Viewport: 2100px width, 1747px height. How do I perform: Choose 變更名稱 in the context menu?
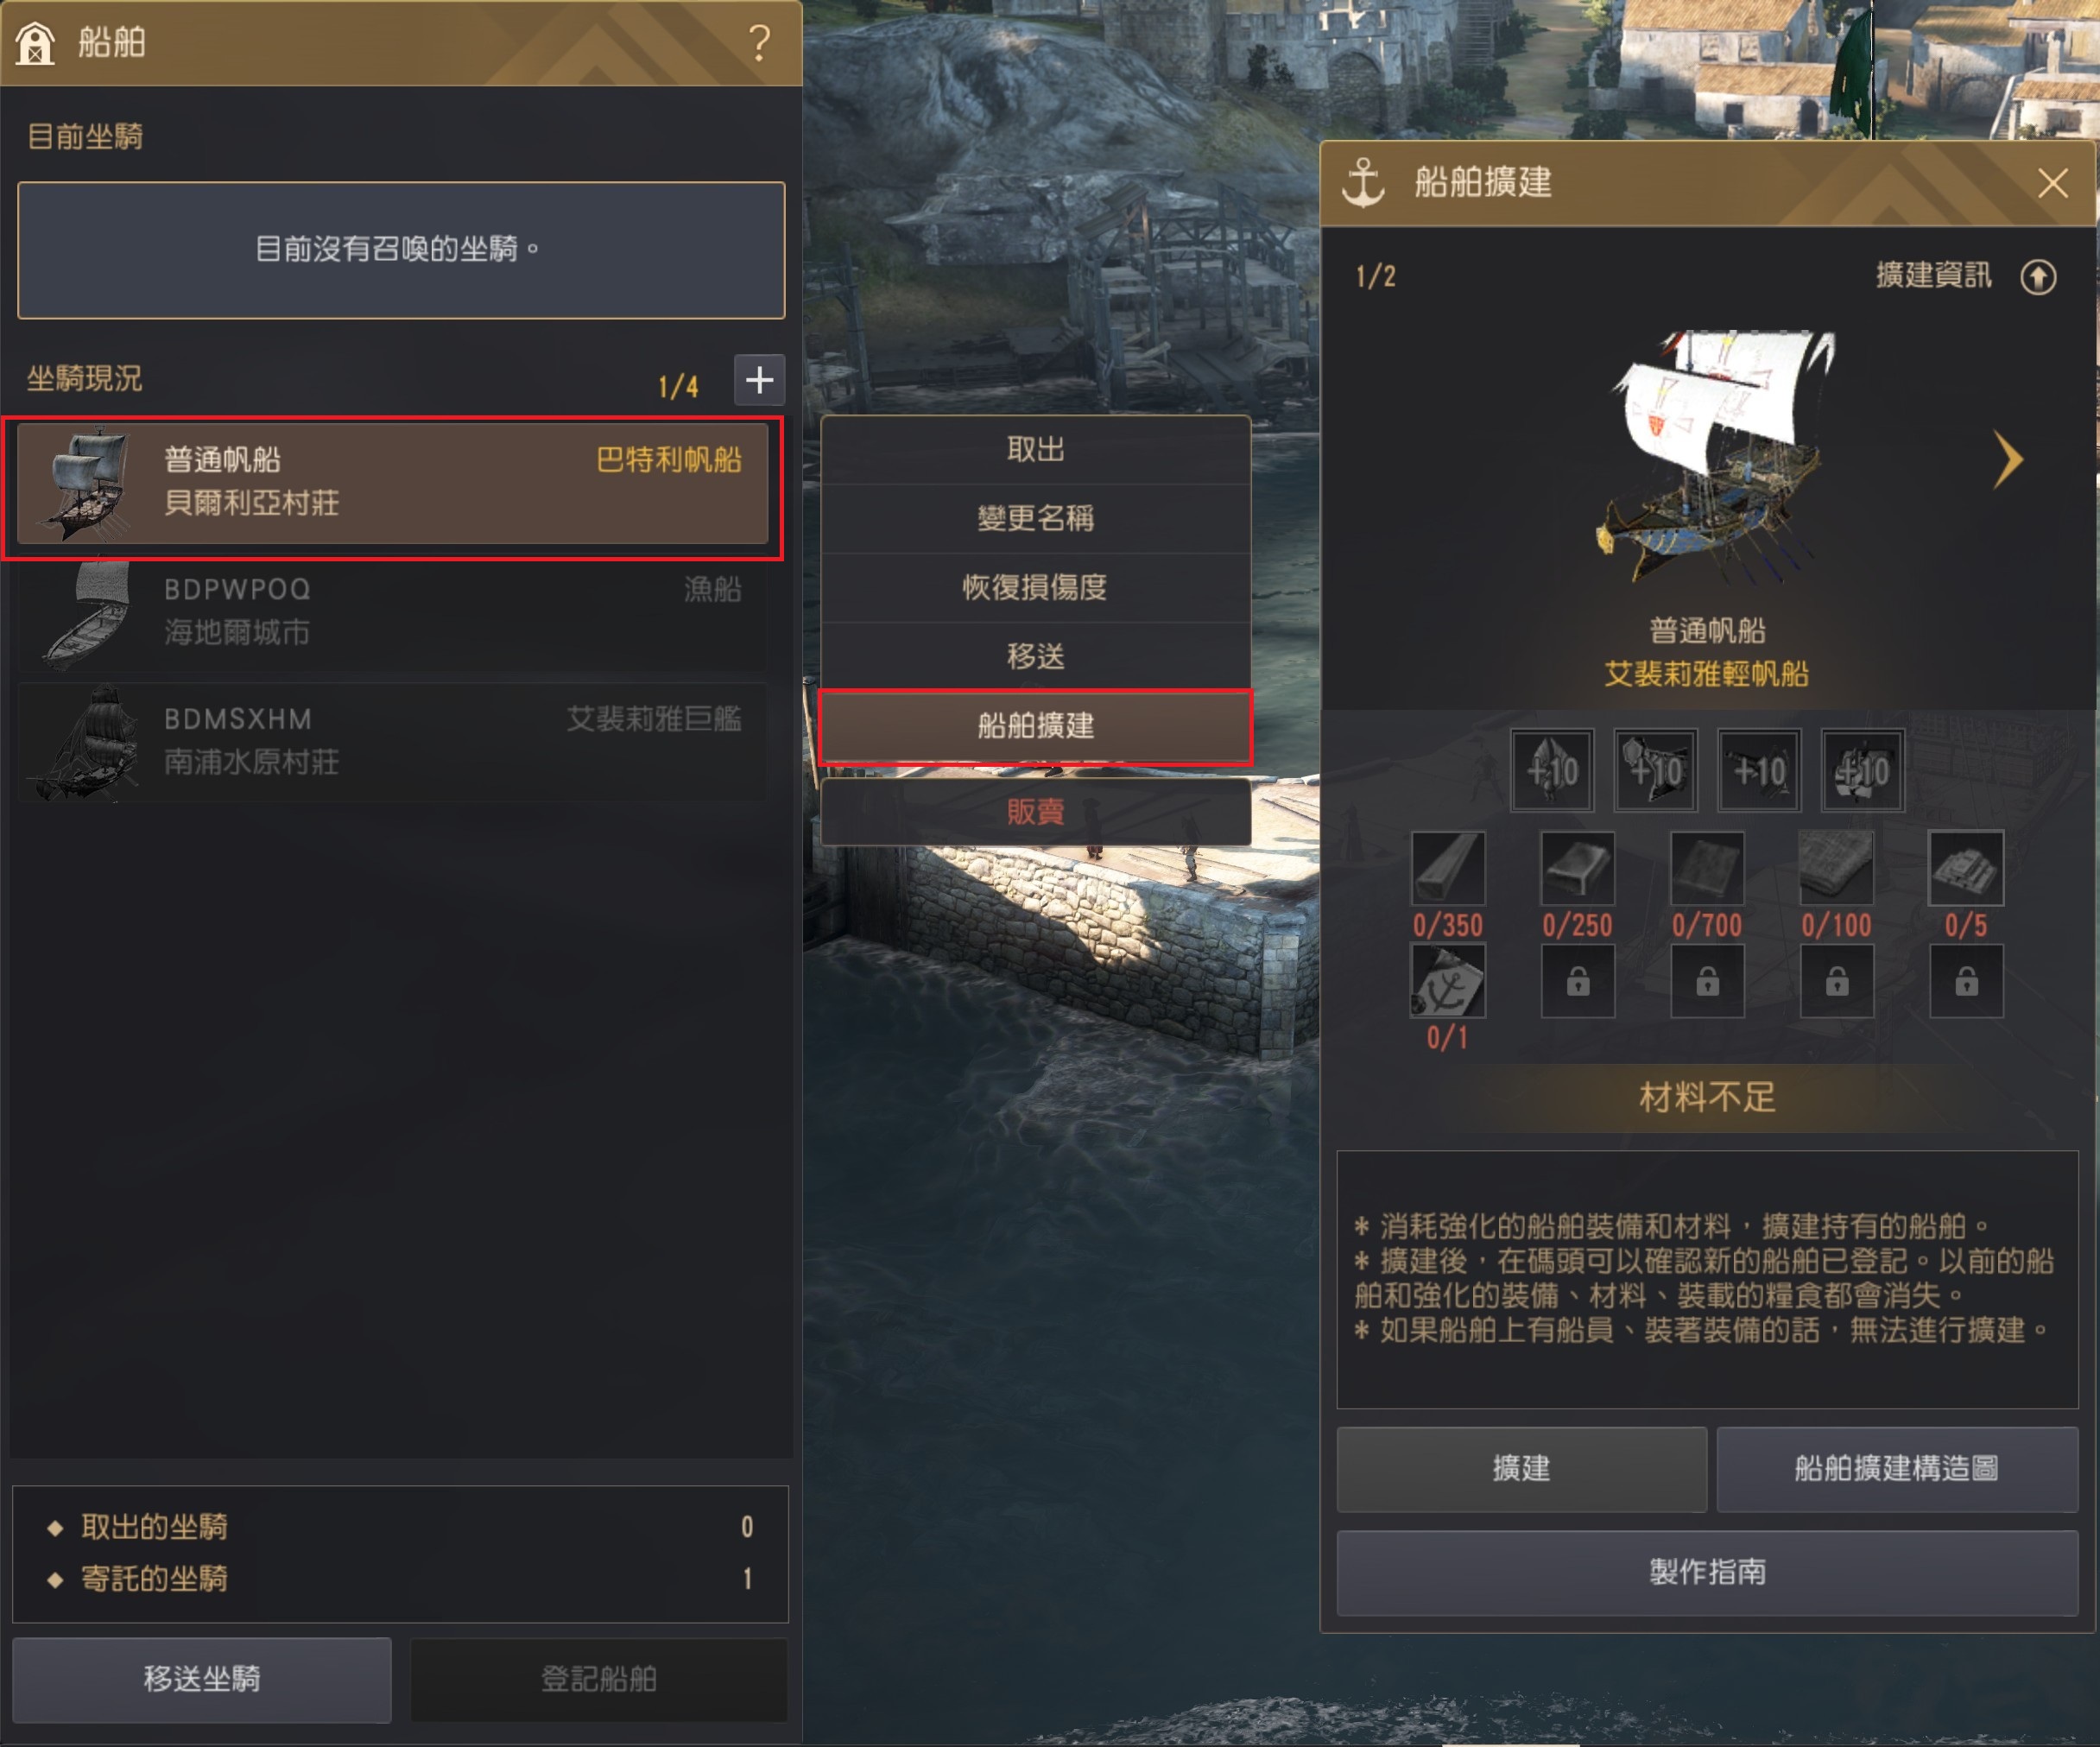pos(1035,519)
